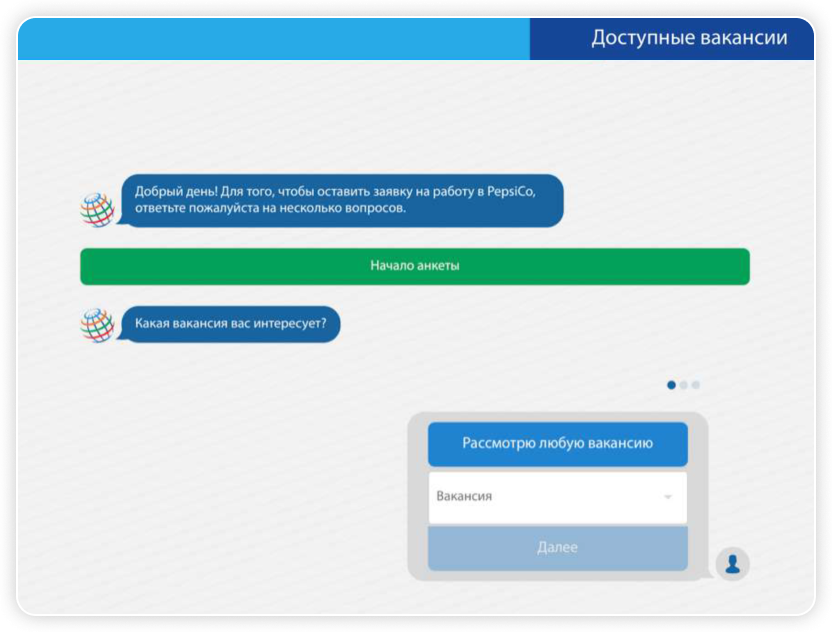This screenshot has width=832, height=632.
Task: Click the light blue header strip
Action: [x=272, y=38]
